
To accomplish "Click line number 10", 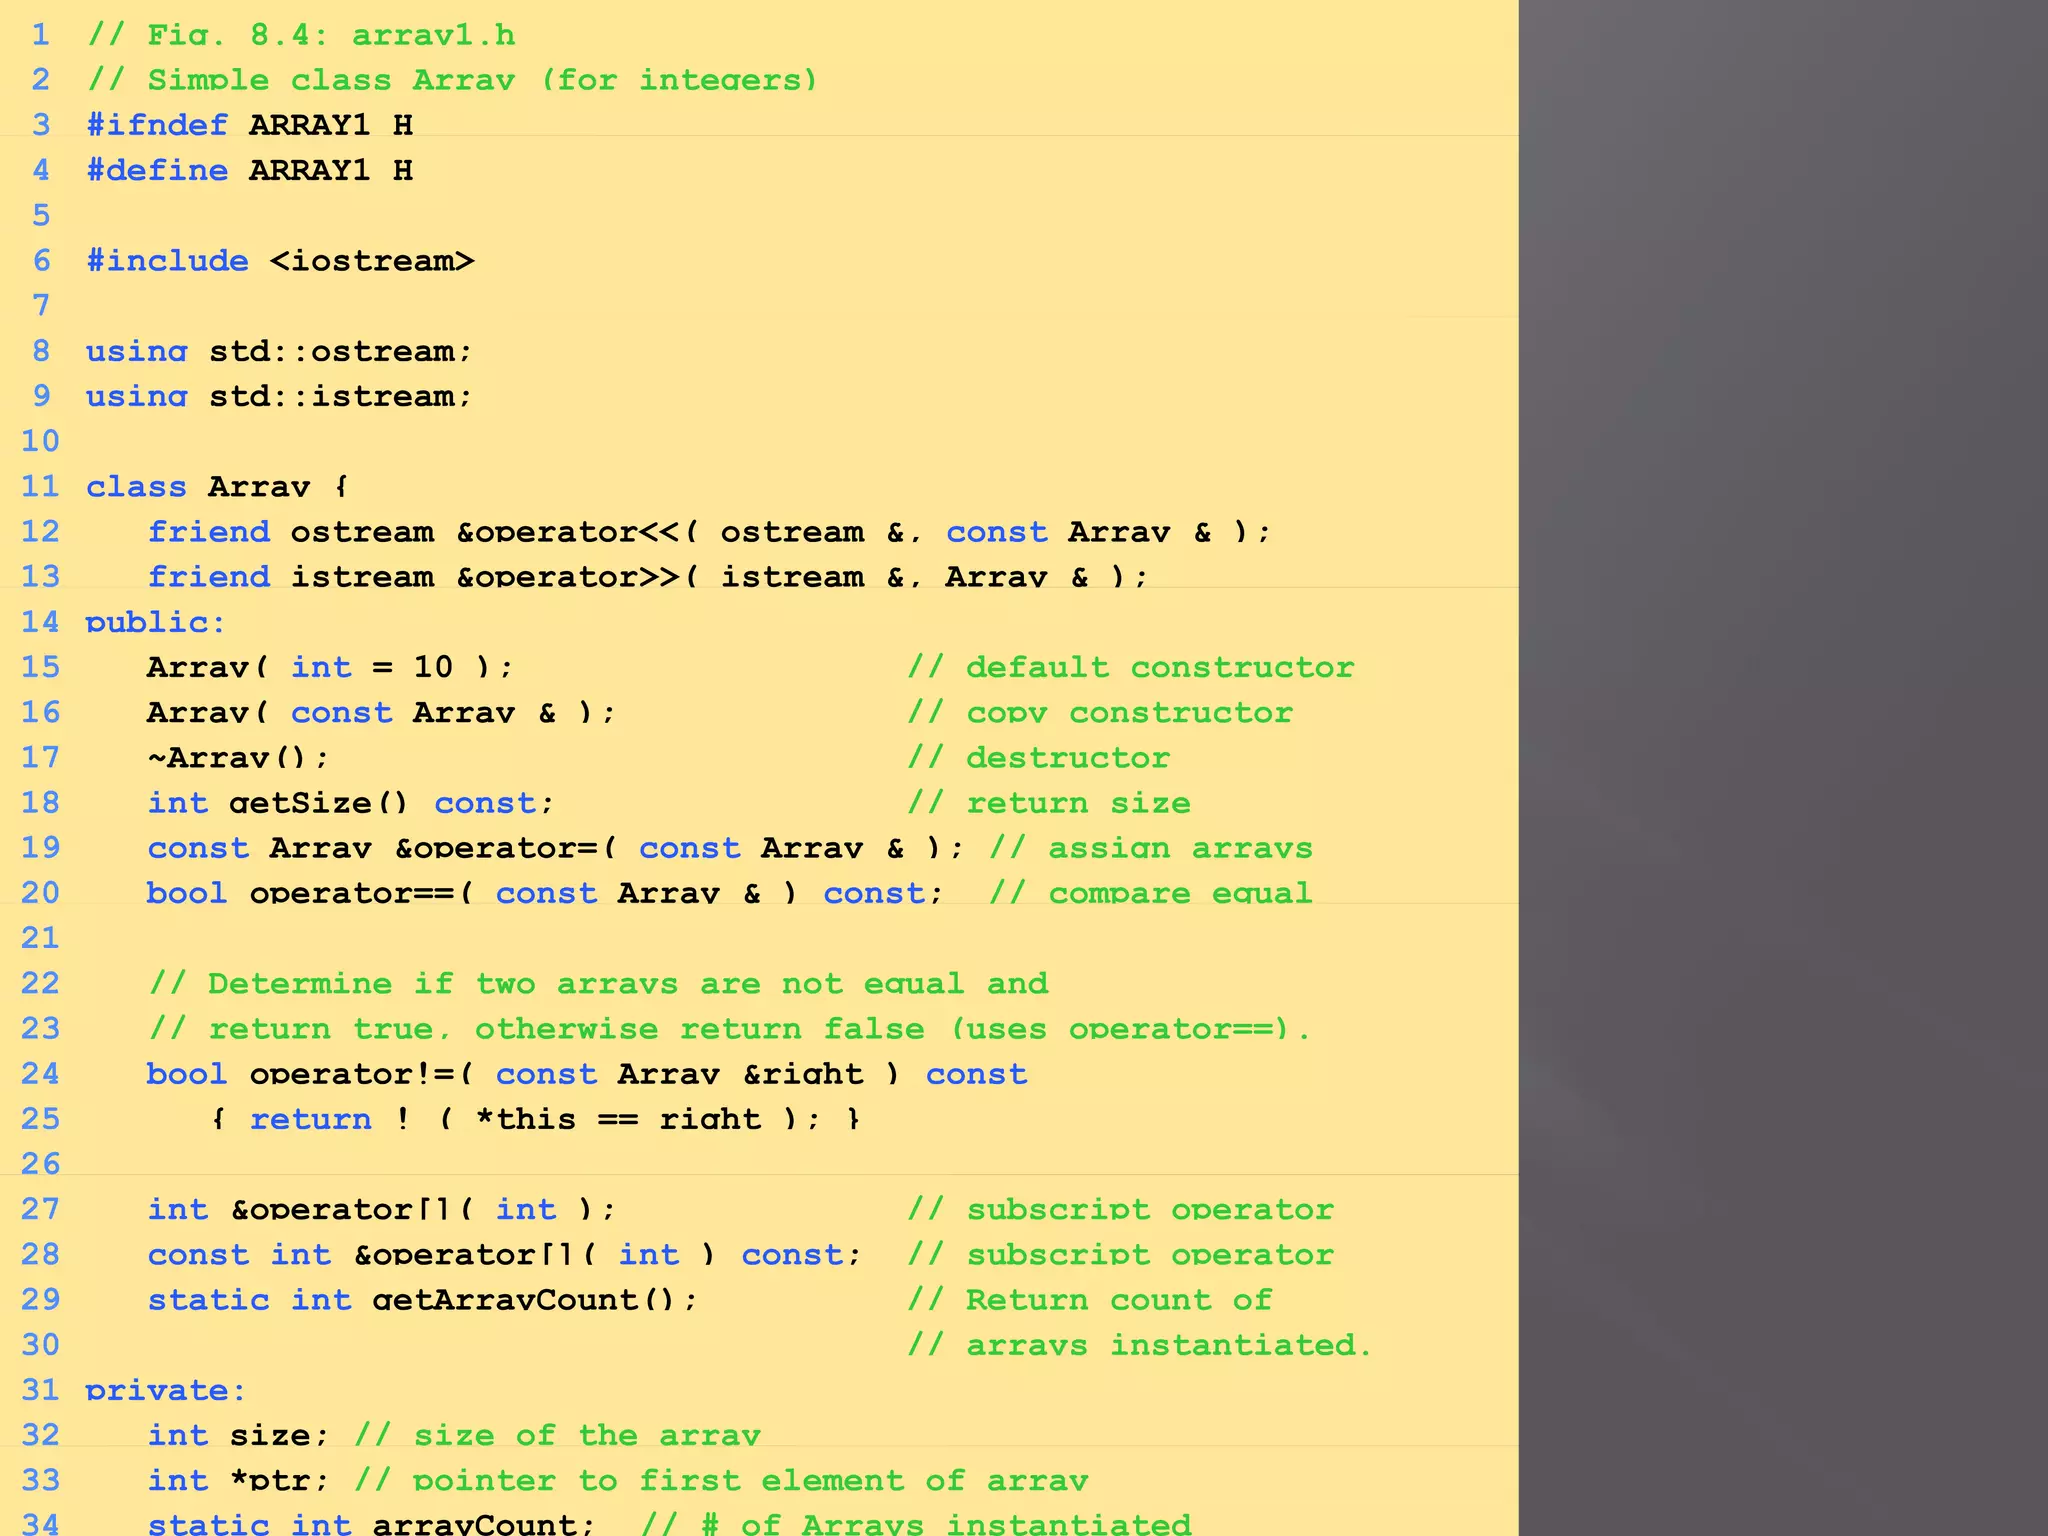I will pyautogui.click(x=40, y=441).
